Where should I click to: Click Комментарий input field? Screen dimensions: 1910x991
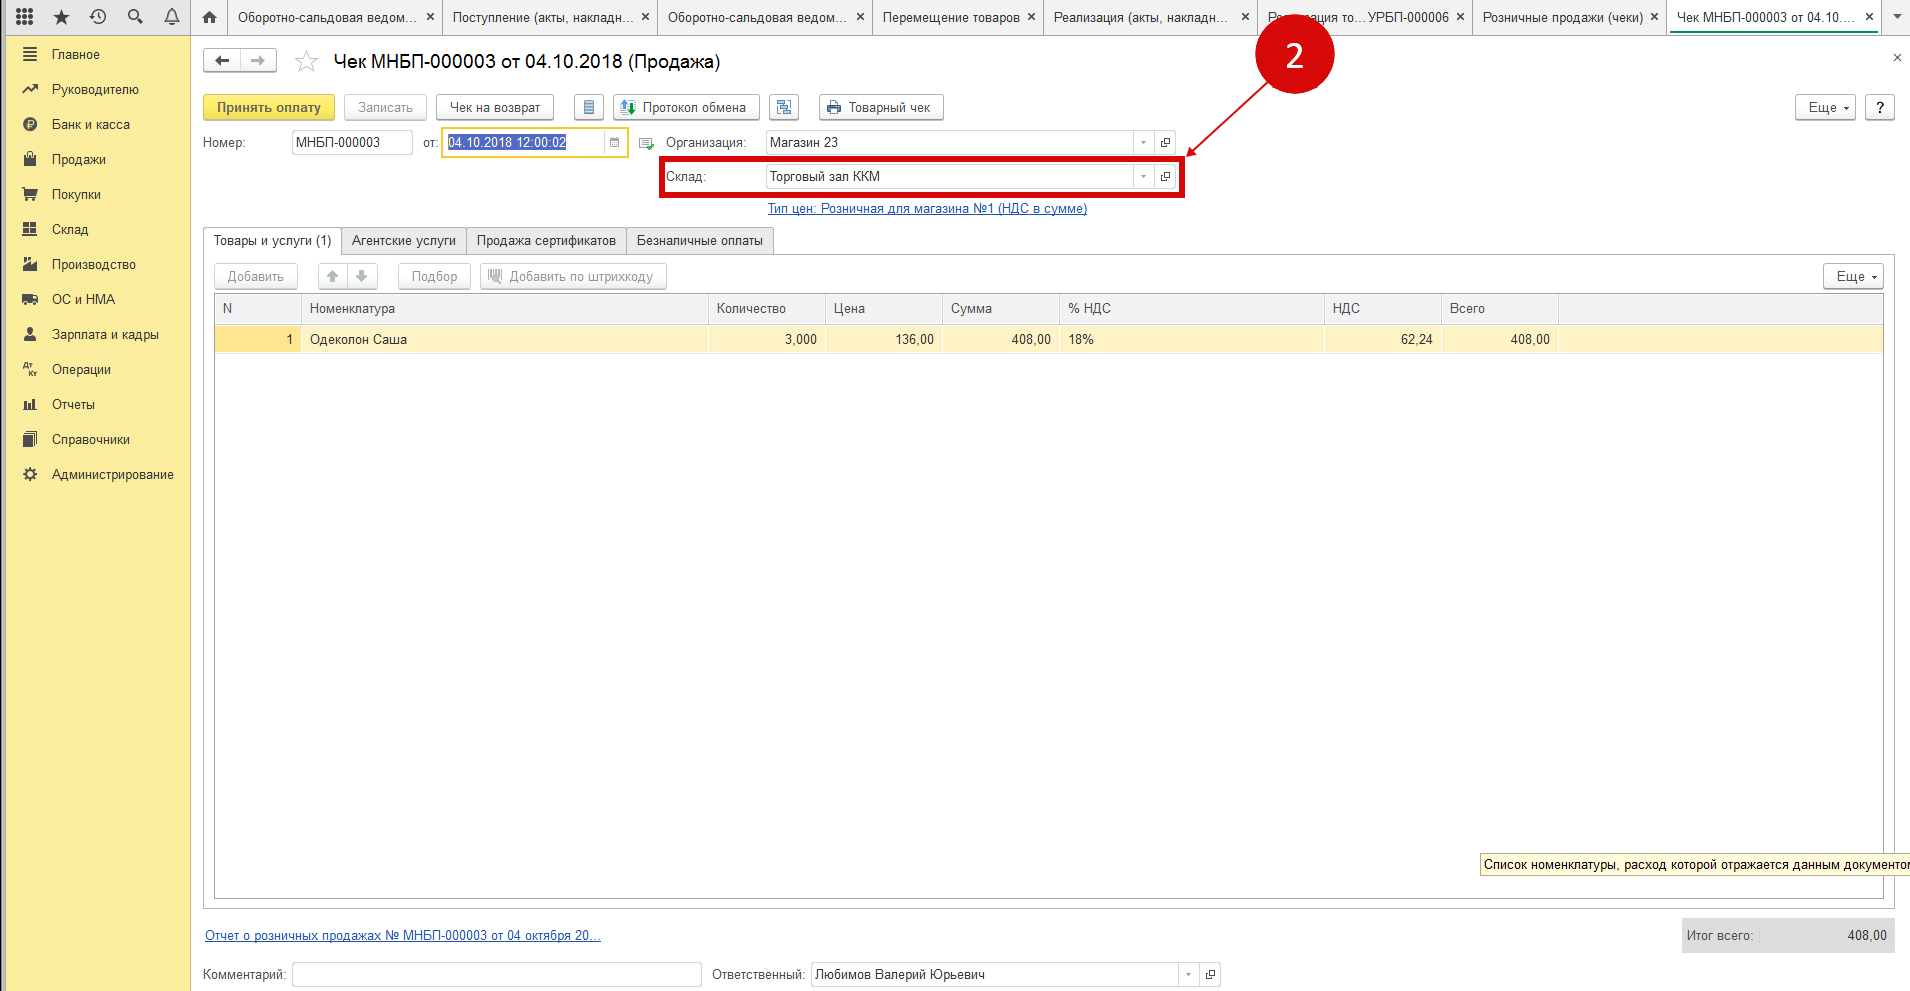[x=497, y=974]
